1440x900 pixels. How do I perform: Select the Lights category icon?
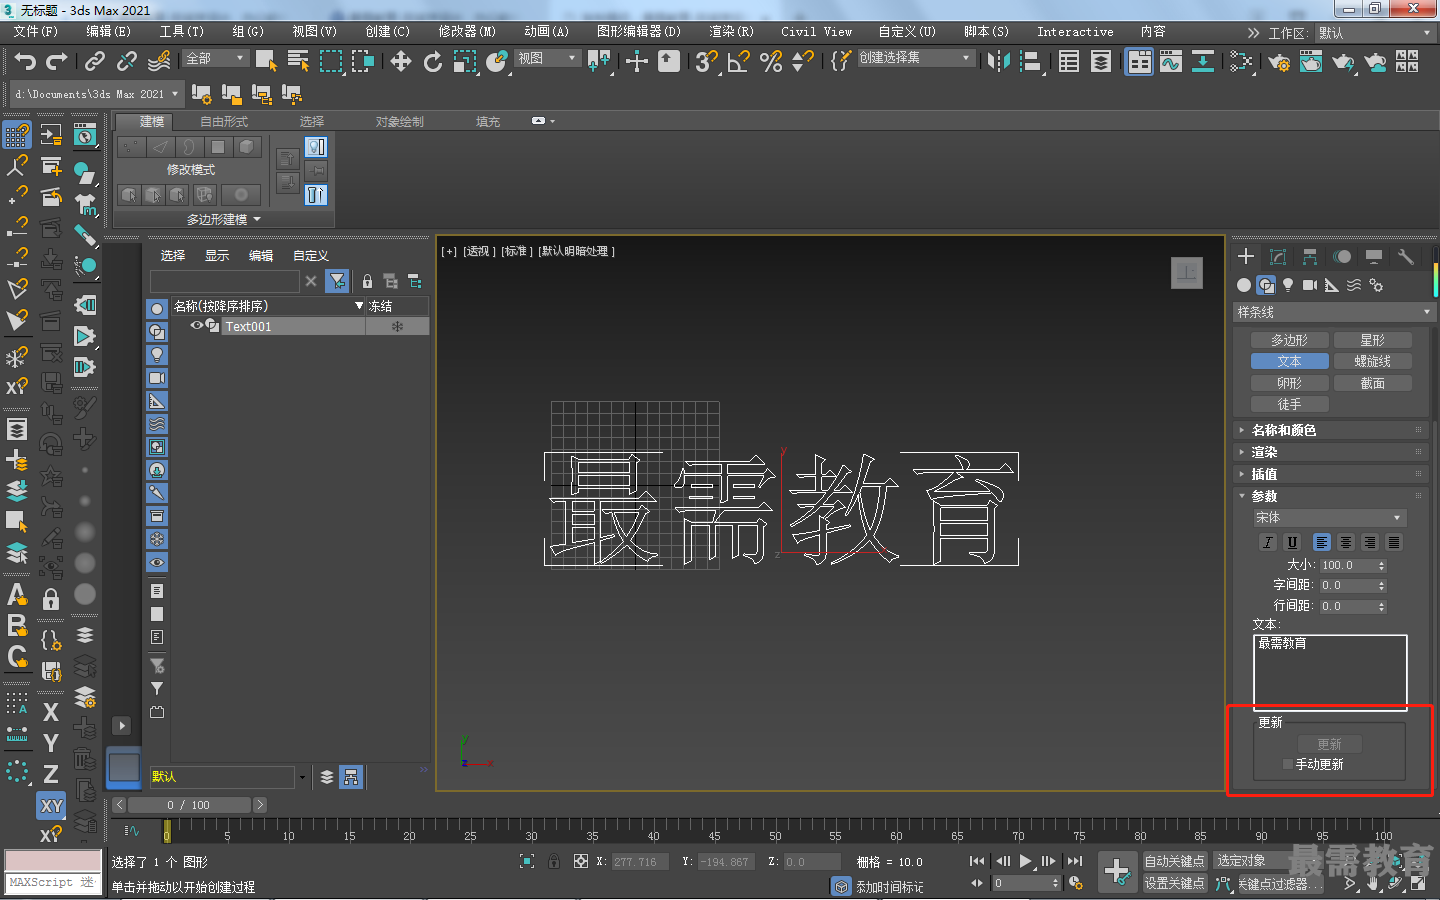coord(1288,285)
